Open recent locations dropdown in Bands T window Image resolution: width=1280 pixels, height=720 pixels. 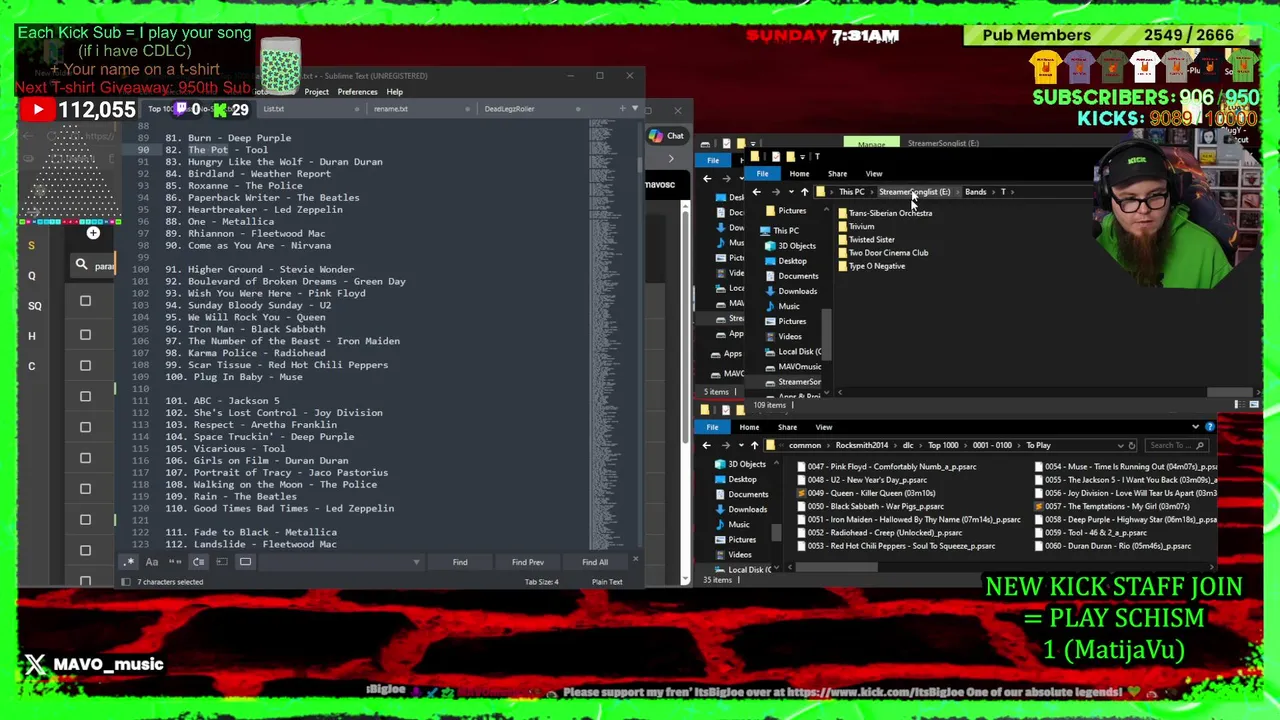click(x=791, y=192)
